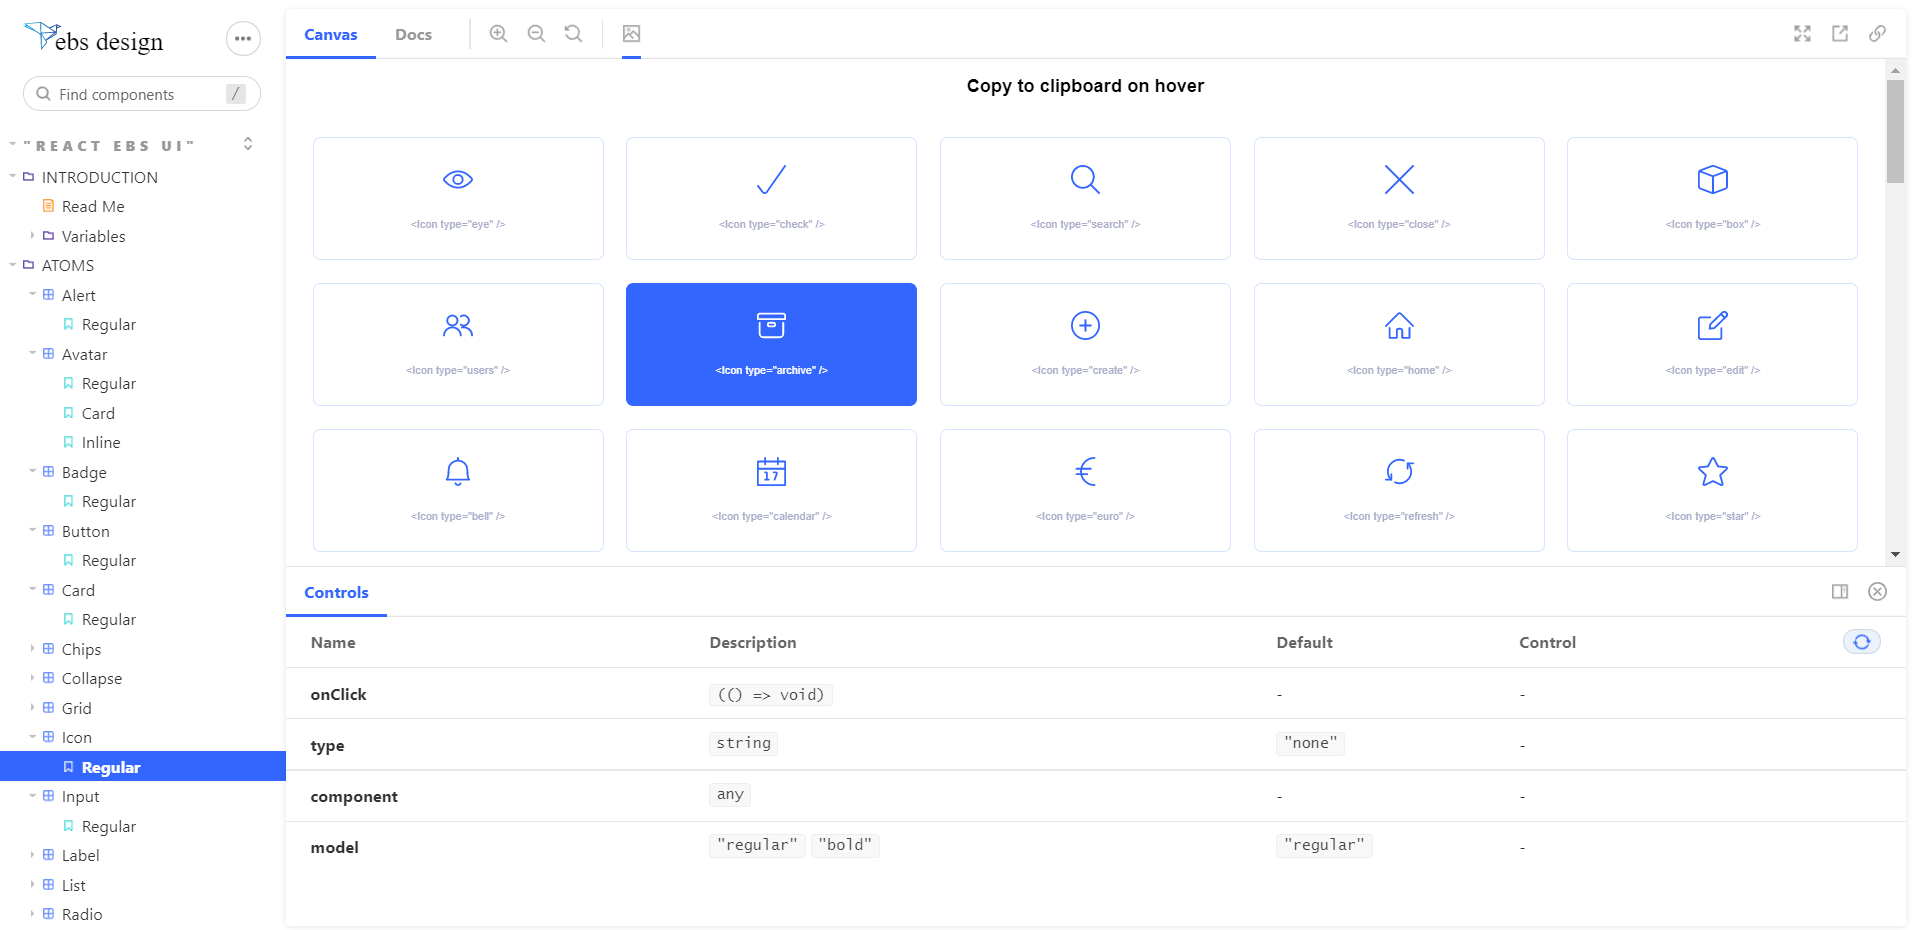Image resolution: width=1917 pixels, height=930 pixels.
Task: Click the search icon card
Action: tap(1085, 198)
